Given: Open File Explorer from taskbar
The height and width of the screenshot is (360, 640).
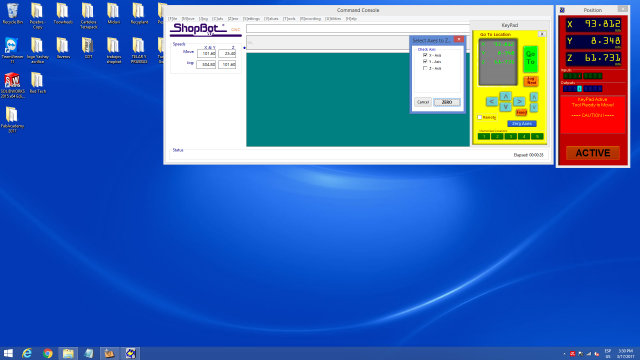Looking at the screenshot, I should click(x=68, y=353).
